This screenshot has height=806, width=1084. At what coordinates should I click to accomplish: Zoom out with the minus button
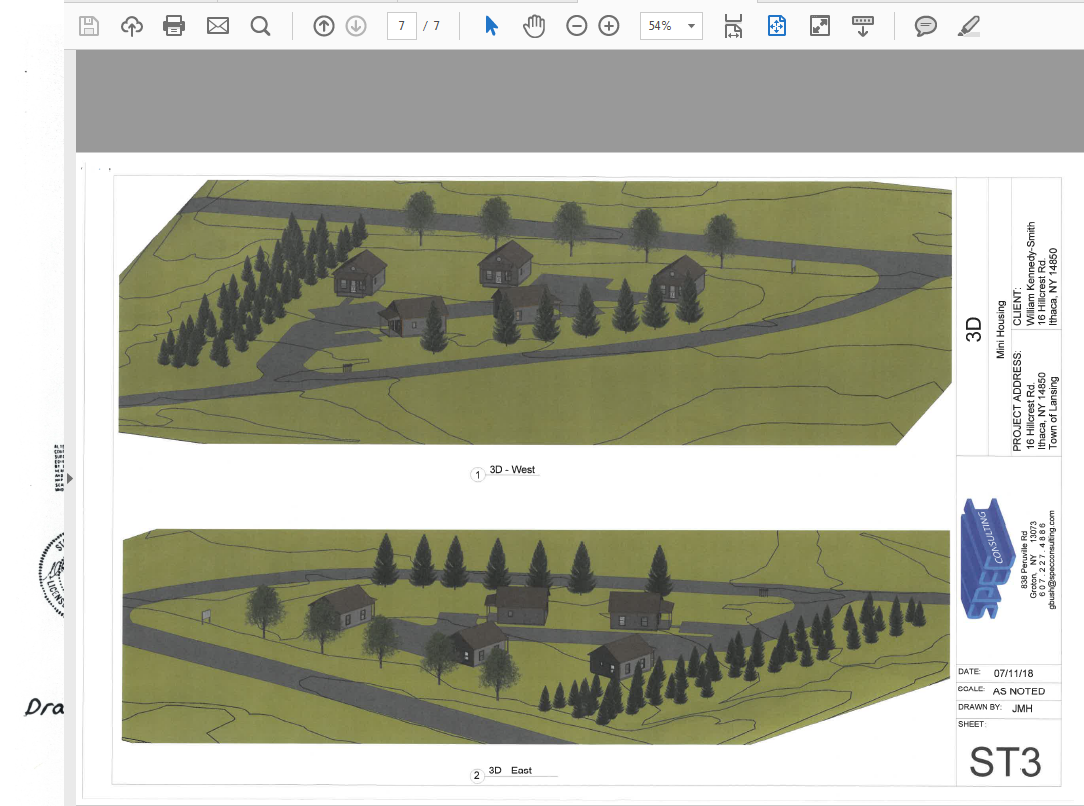(576, 26)
